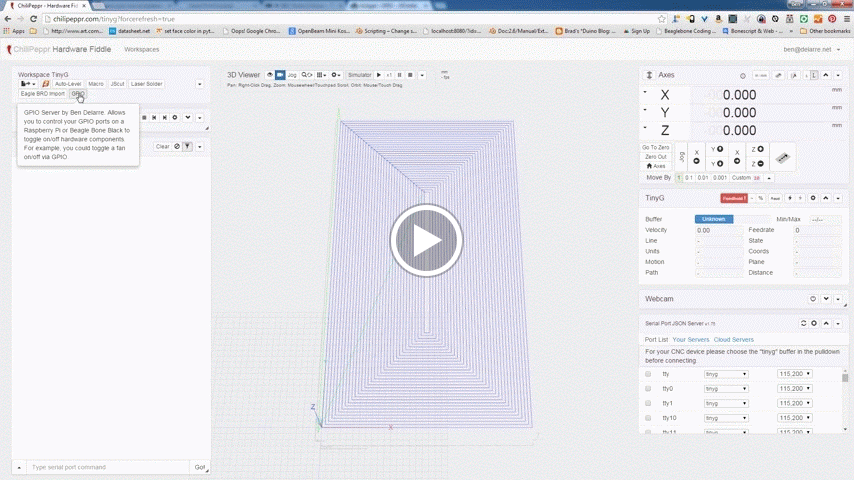Click the Go To Zero button
The height and width of the screenshot is (480, 854).
click(x=656, y=147)
